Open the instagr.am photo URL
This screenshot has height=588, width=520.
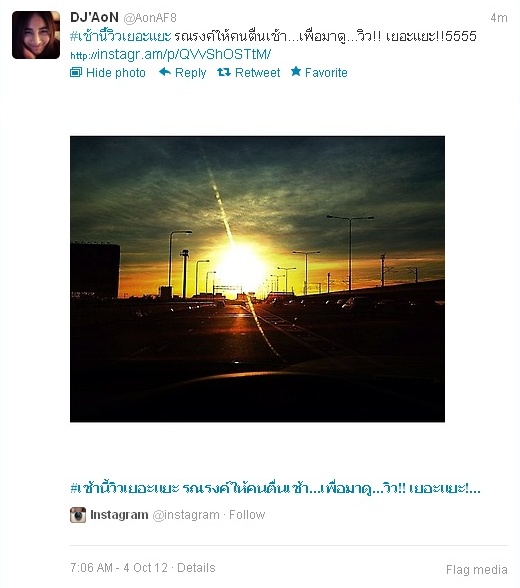[x=171, y=55]
